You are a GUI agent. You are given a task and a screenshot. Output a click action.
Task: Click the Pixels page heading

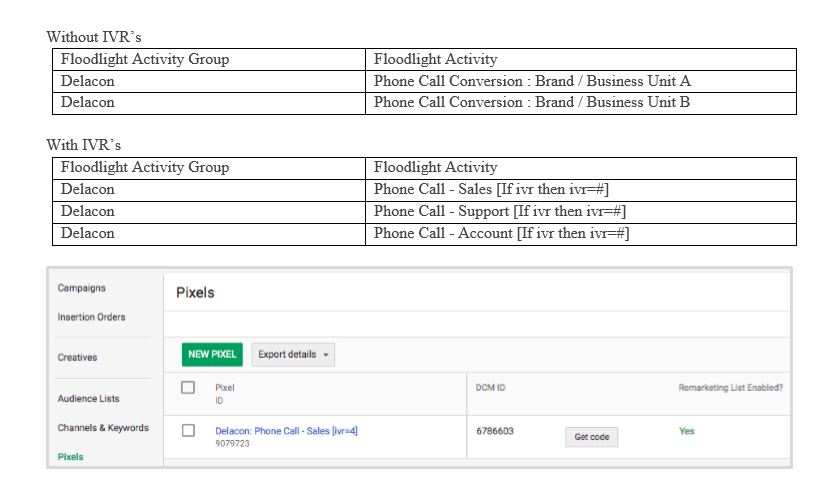[195, 293]
